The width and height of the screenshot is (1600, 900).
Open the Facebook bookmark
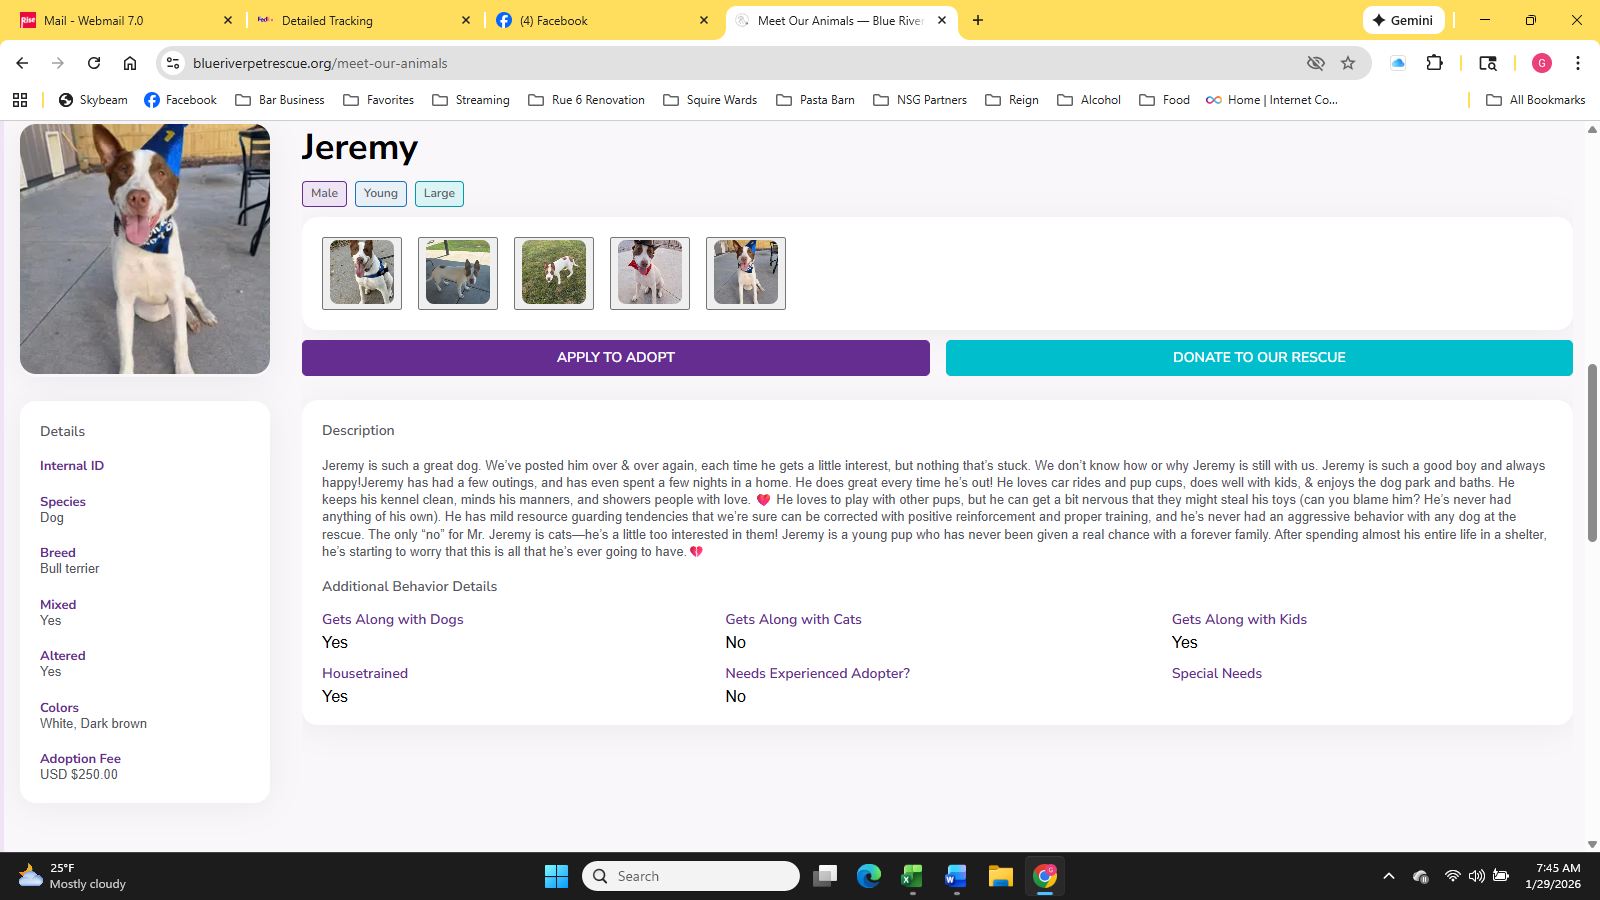point(180,100)
